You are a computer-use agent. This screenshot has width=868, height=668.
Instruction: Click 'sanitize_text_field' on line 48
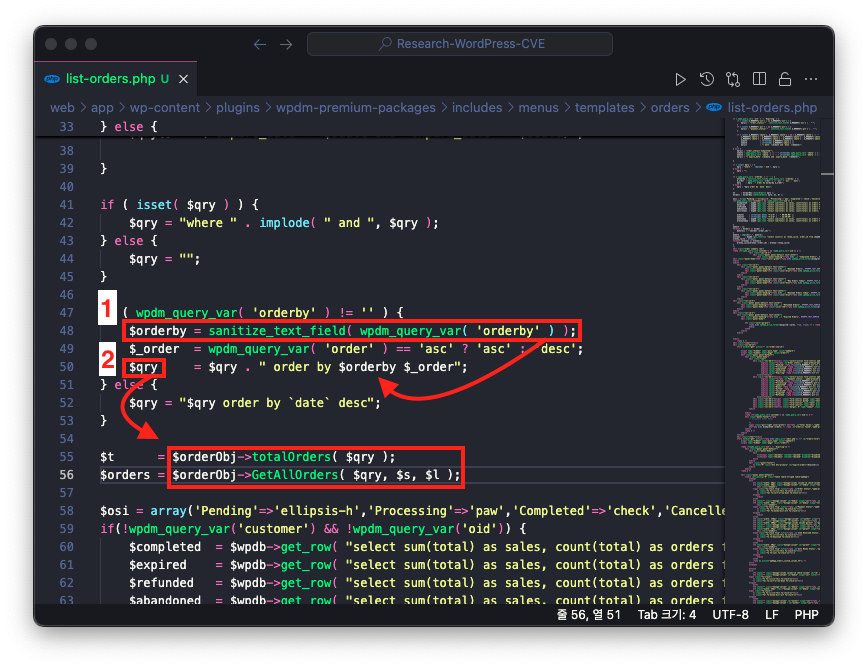click(x=277, y=331)
